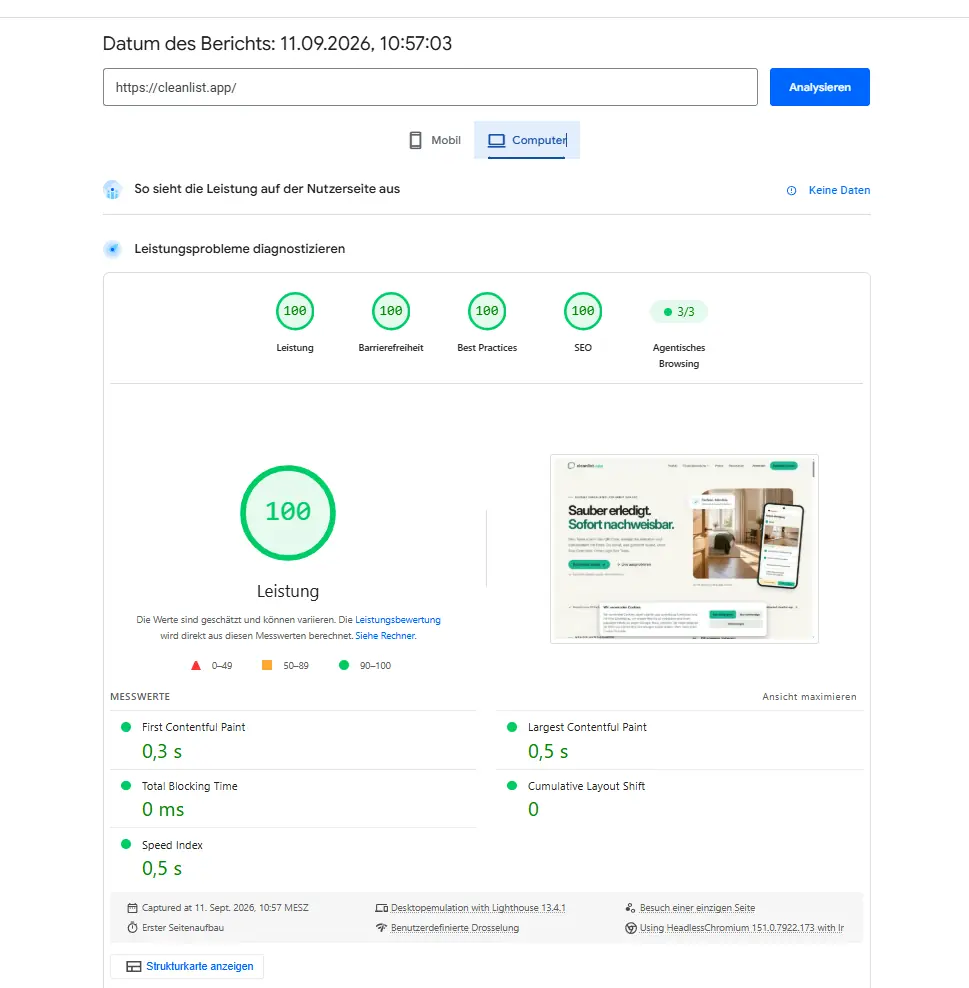969x988 pixels.
Task: Click the MESSWERTE section label
Action: tap(140, 696)
